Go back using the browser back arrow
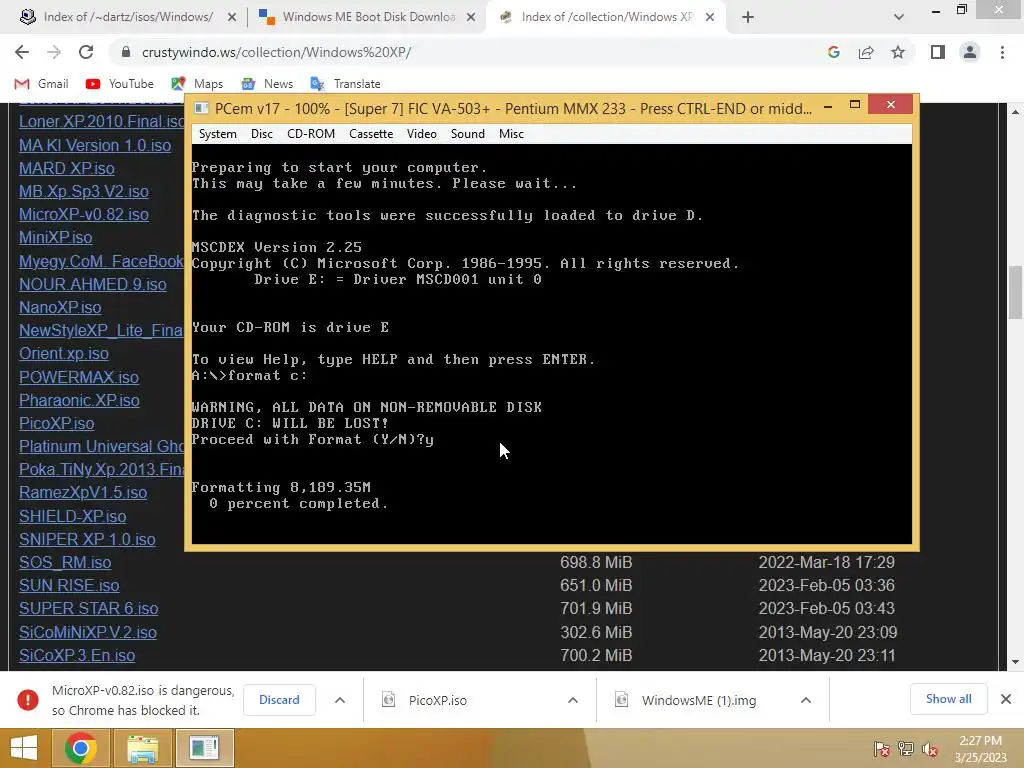 tap(22, 52)
